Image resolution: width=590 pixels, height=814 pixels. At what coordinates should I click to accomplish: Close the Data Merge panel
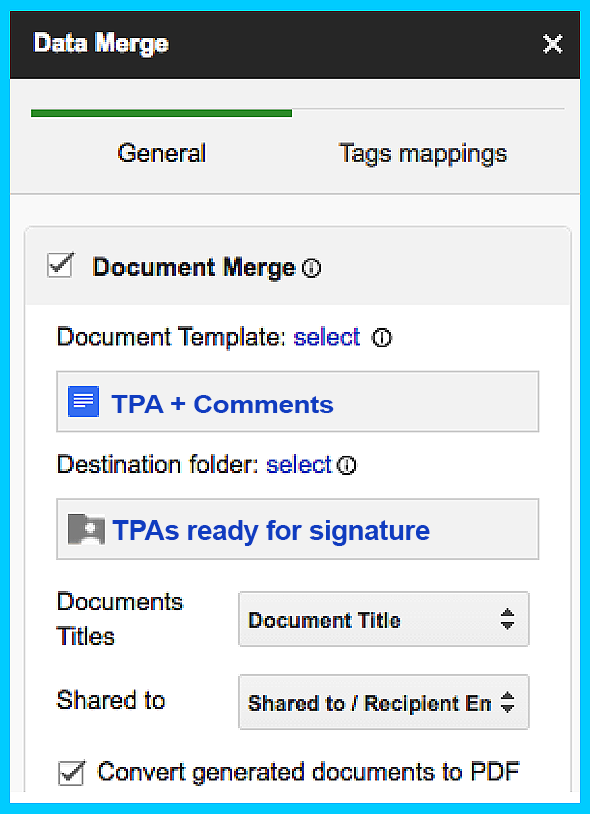[x=553, y=44]
